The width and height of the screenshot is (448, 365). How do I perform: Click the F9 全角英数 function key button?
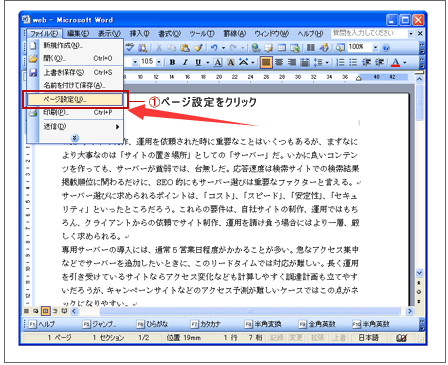click(317, 324)
